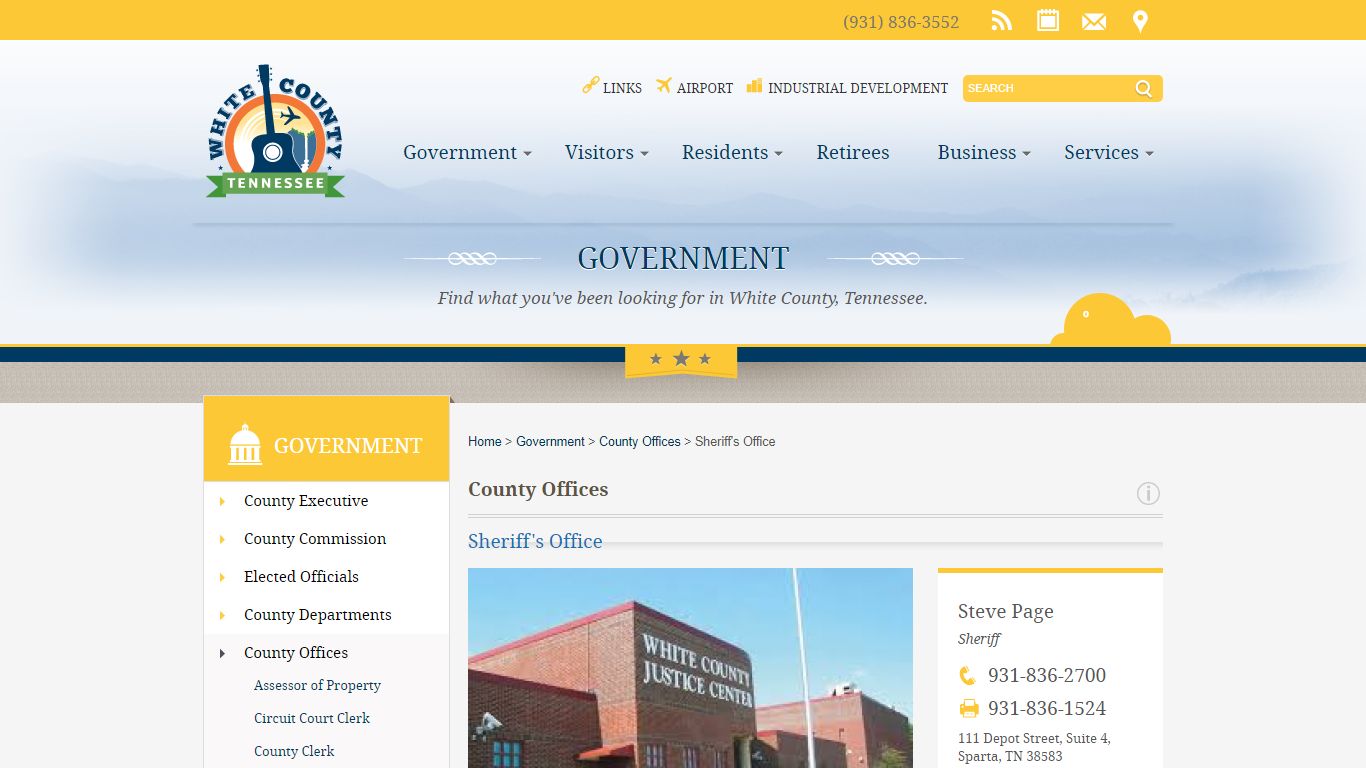
Task: Click the search magnifier icon
Action: tap(1144, 88)
